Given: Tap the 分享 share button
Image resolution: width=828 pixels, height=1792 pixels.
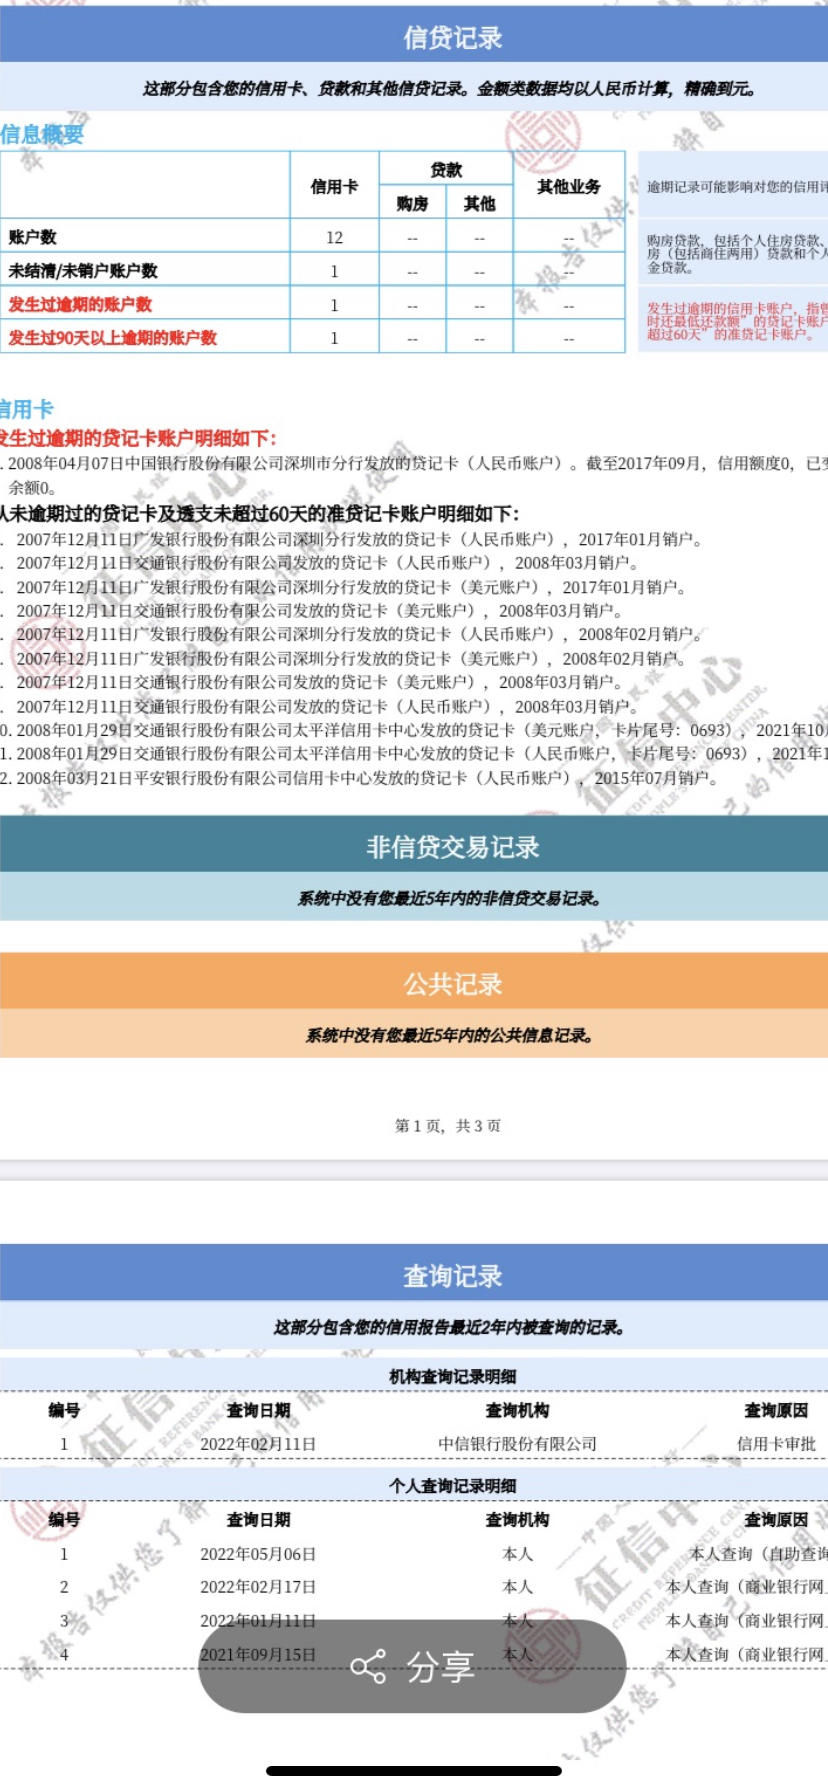Looking at the screenshot, I should 412,1666.
